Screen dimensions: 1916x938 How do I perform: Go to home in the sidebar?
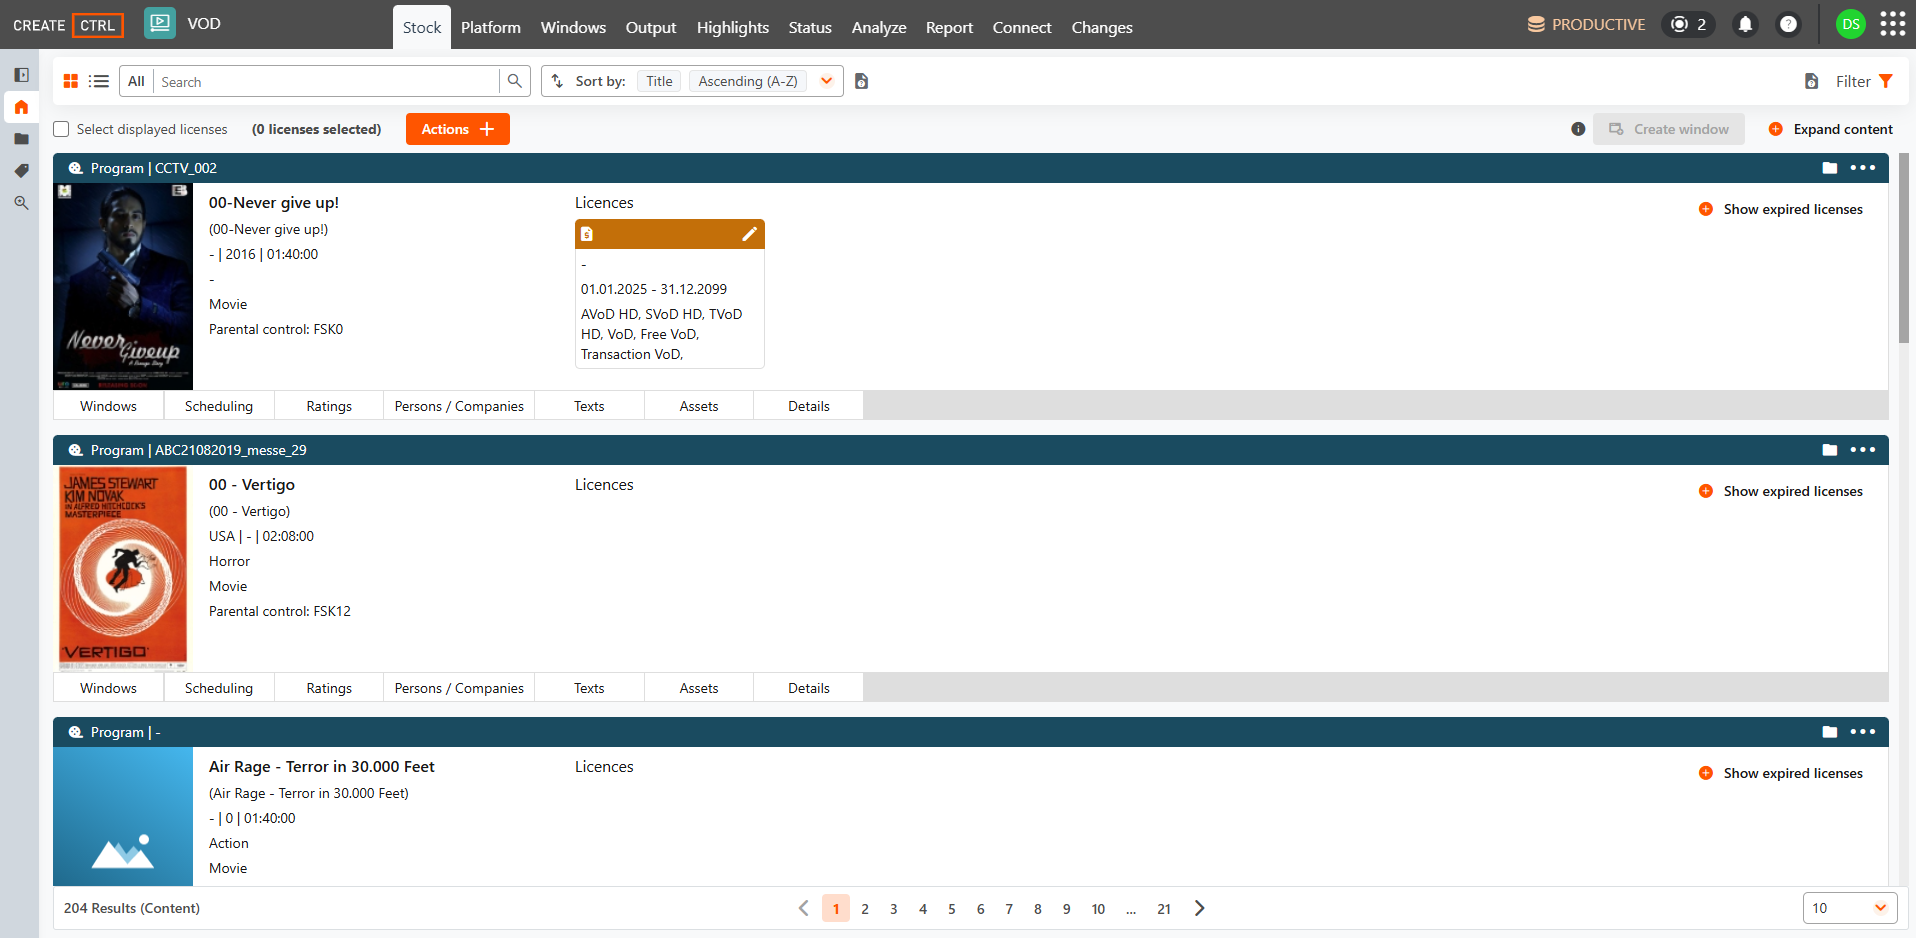[x=21, y=107]
